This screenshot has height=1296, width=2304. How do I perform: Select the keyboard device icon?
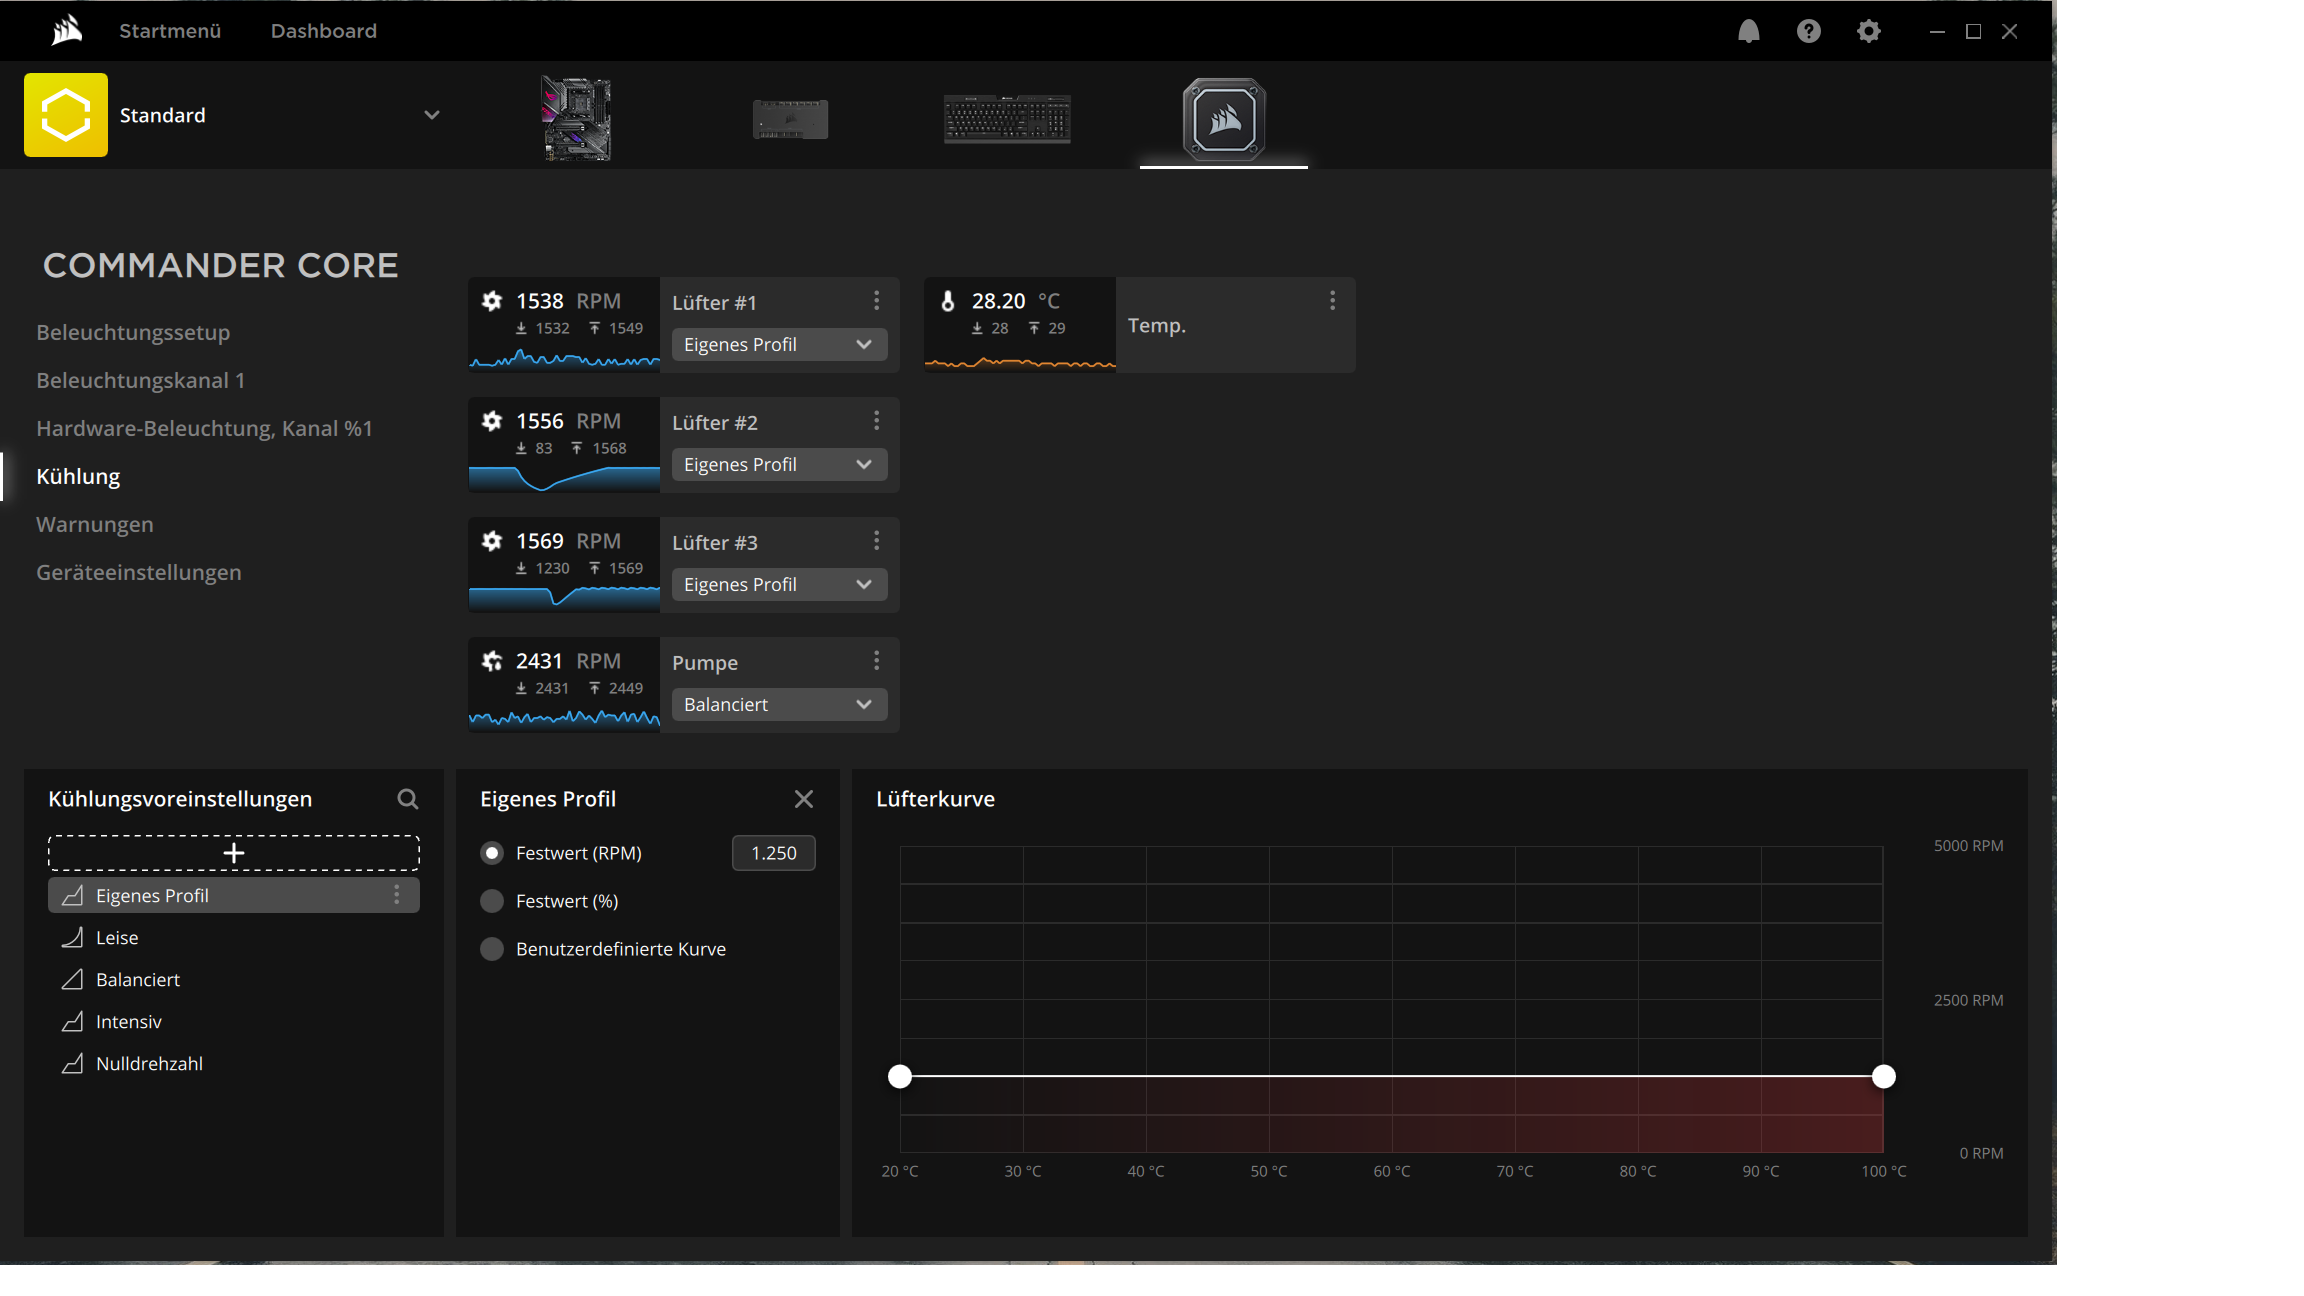(1007, 119)
